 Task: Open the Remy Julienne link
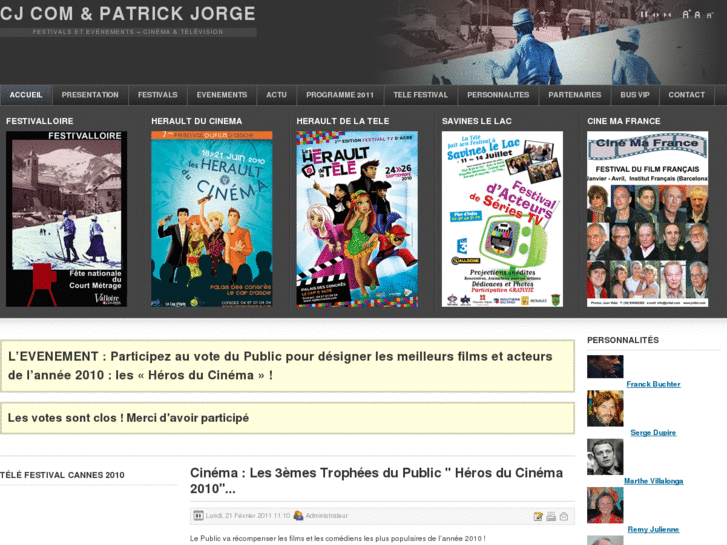pyautogui.click(x=653, y=530)
